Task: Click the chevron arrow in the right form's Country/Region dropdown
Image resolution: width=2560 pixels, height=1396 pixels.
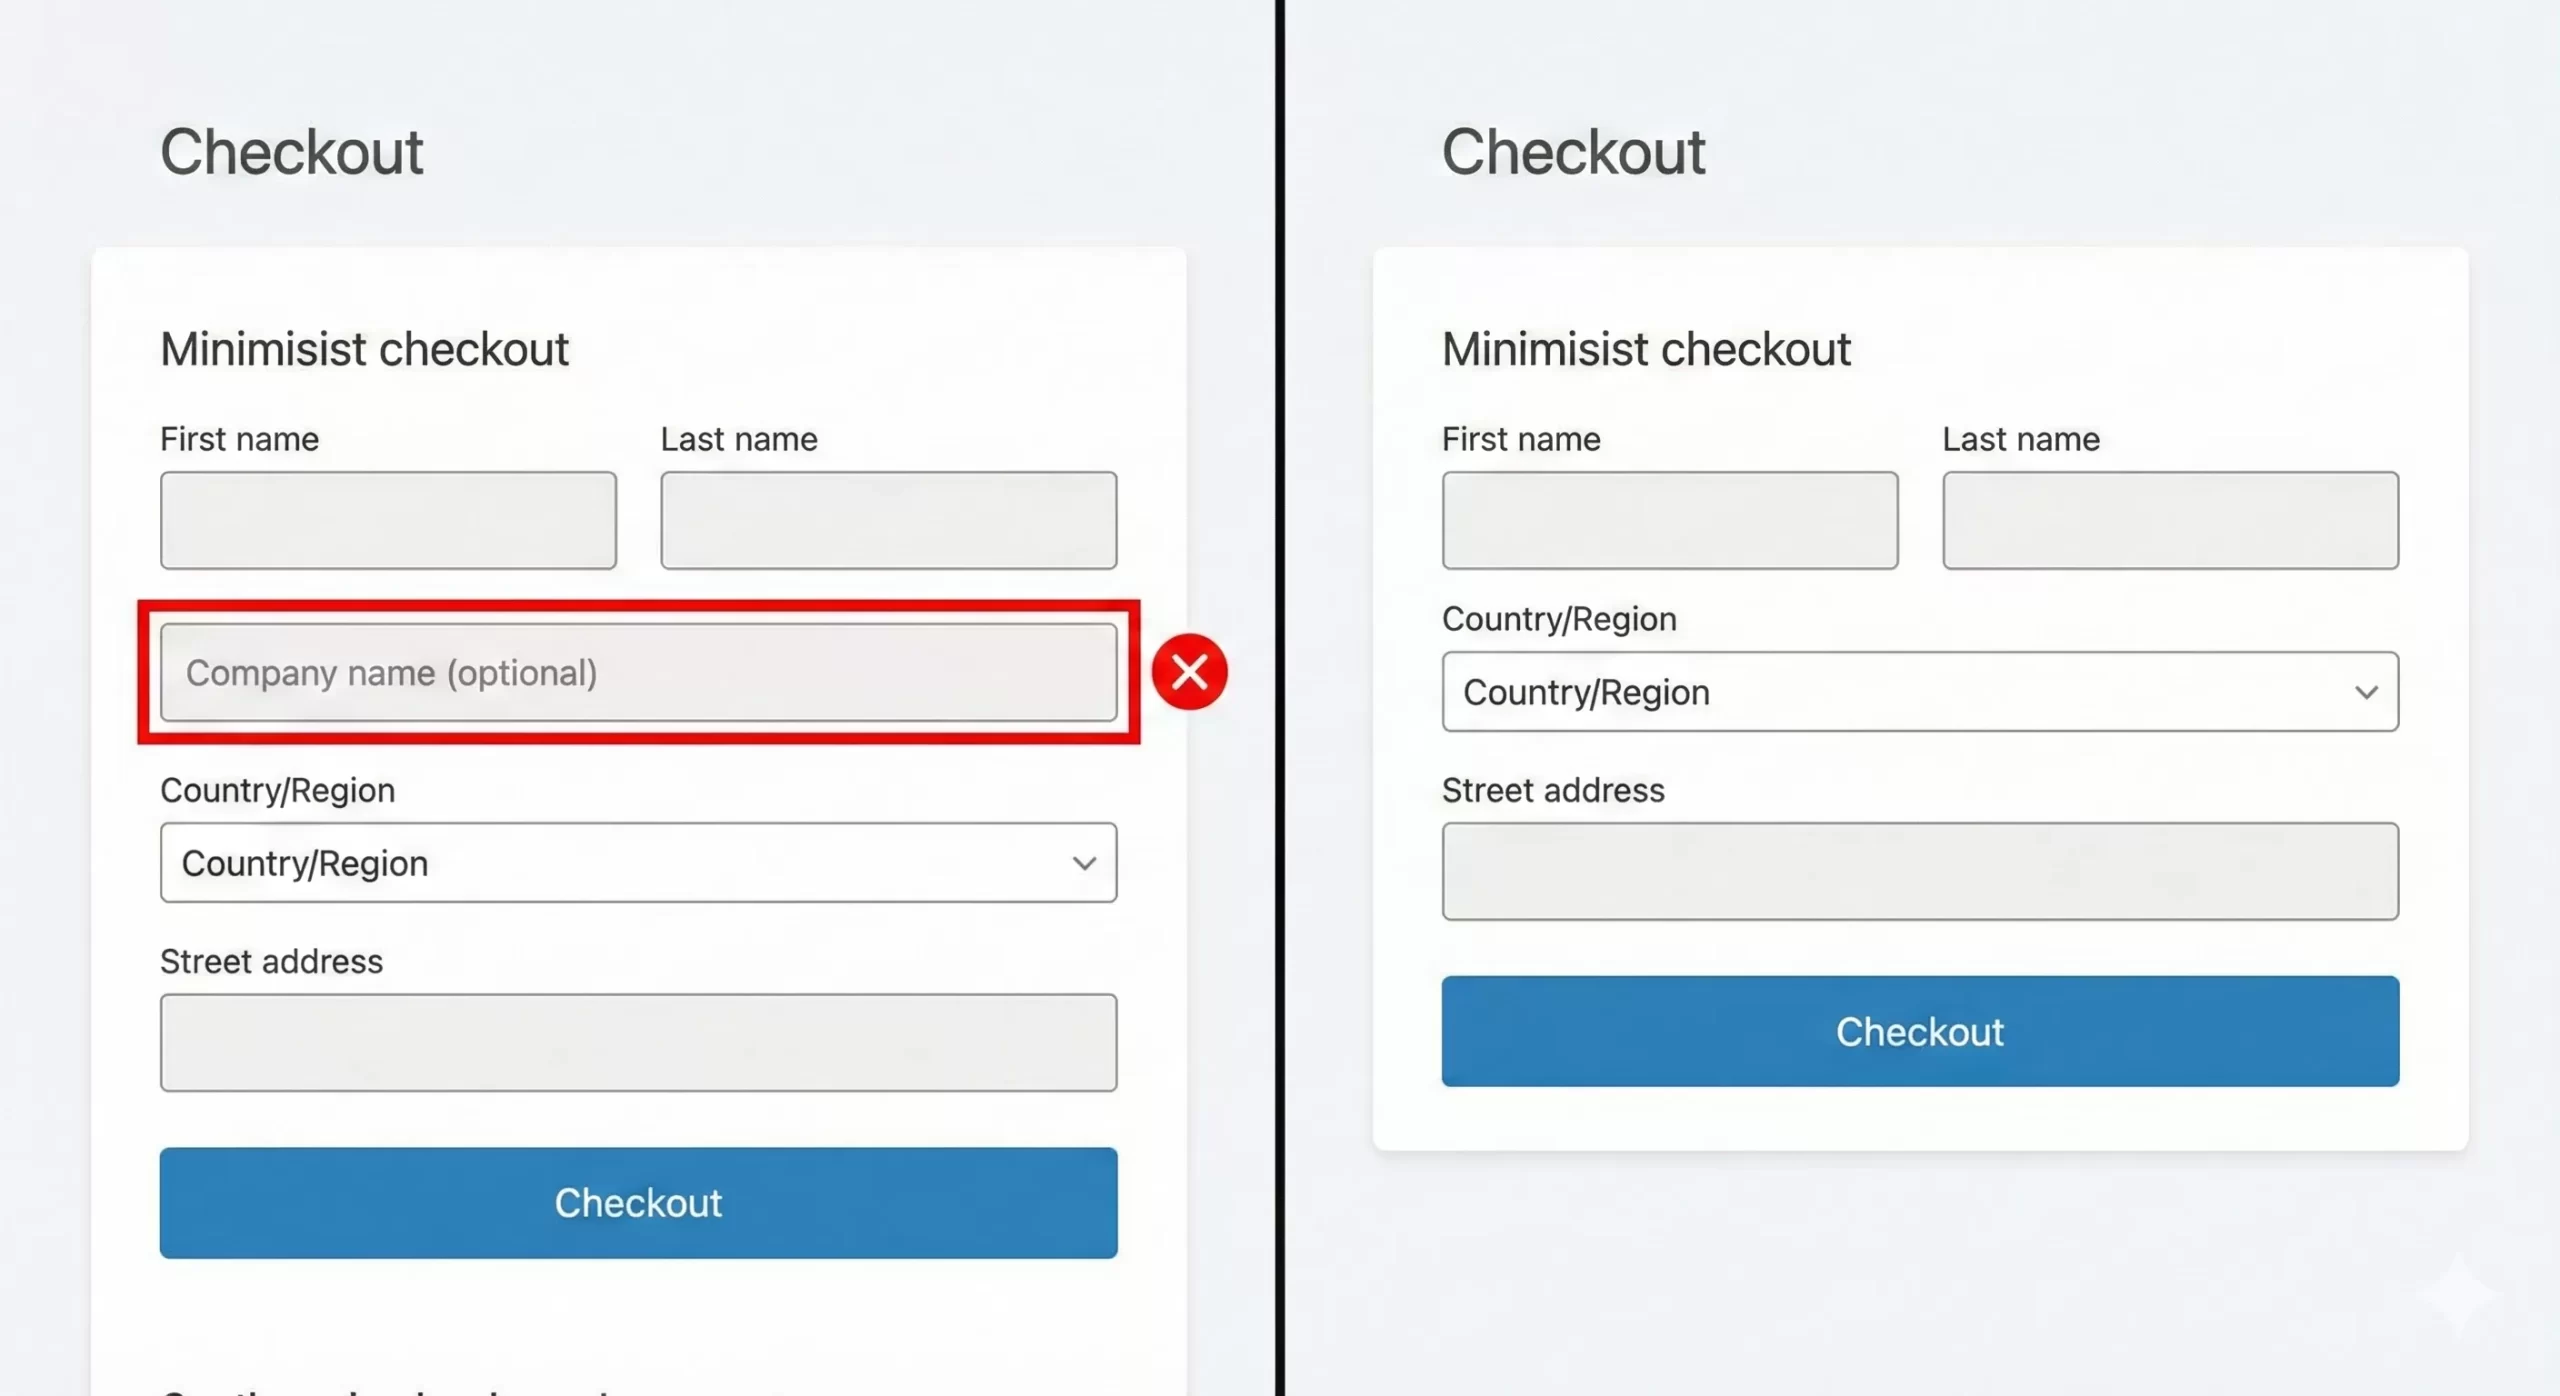Action: [2366, 692]
